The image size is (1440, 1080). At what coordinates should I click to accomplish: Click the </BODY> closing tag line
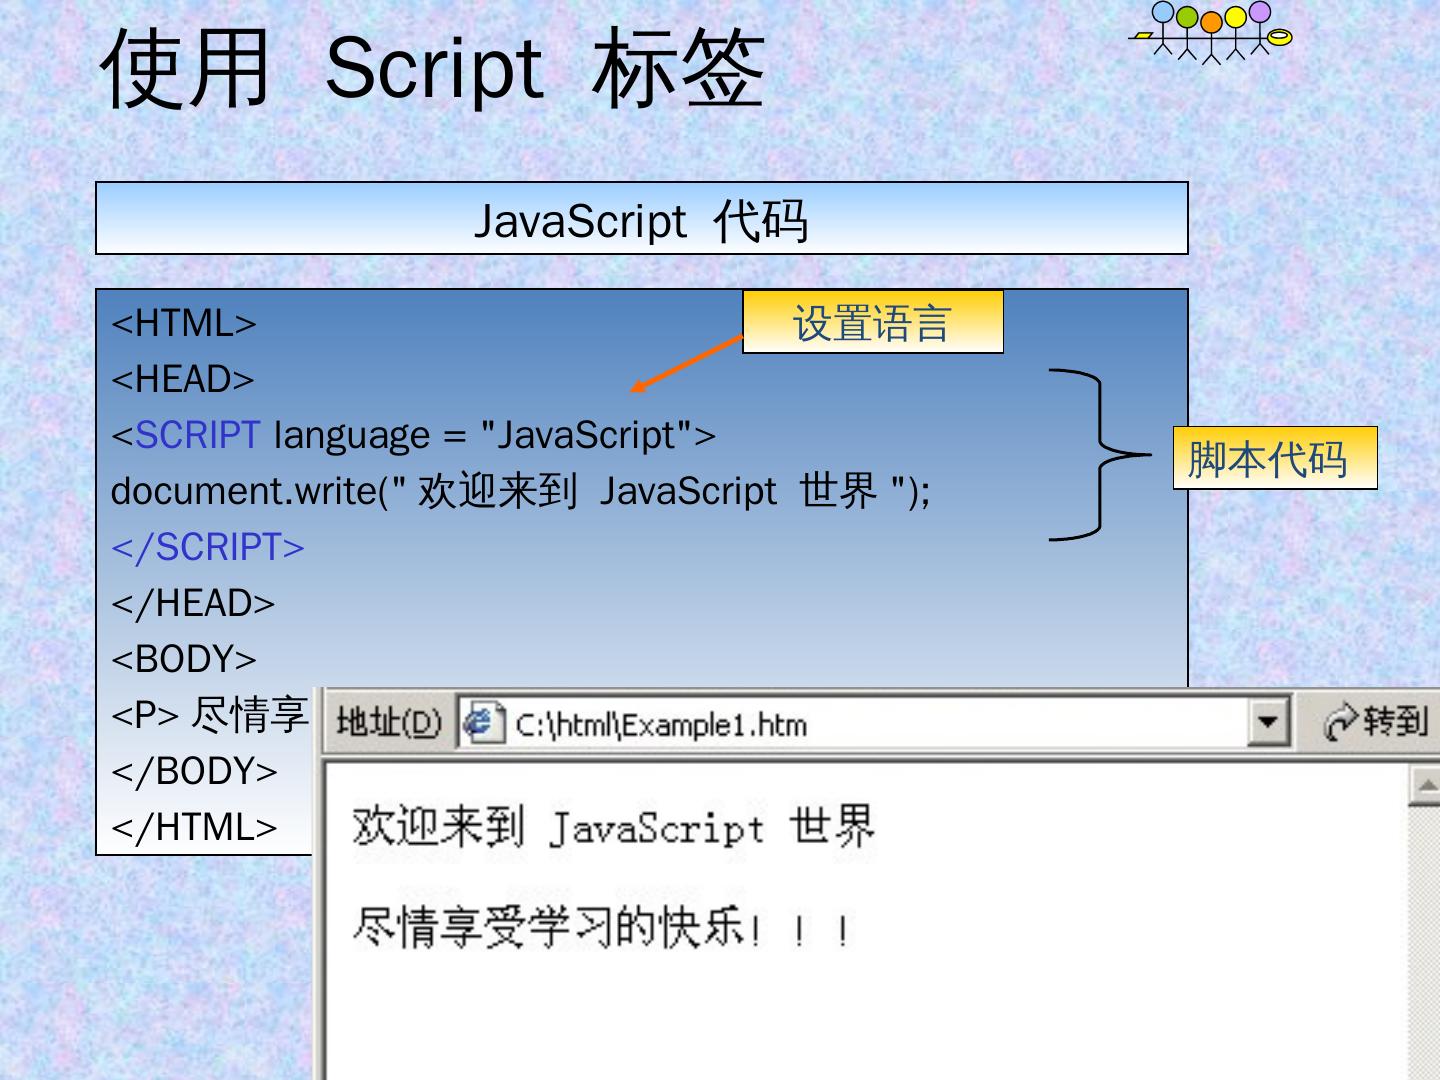194,771
